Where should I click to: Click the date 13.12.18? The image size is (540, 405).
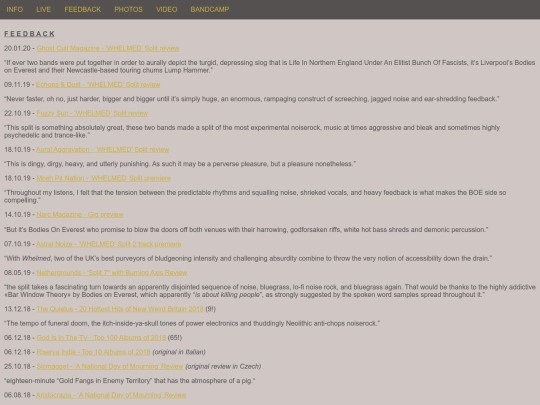(17, 309)
